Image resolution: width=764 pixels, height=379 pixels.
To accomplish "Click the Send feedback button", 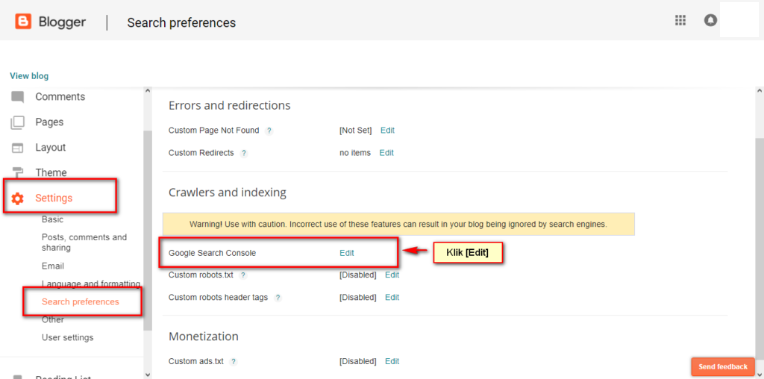I will click(x=723, y=367).
